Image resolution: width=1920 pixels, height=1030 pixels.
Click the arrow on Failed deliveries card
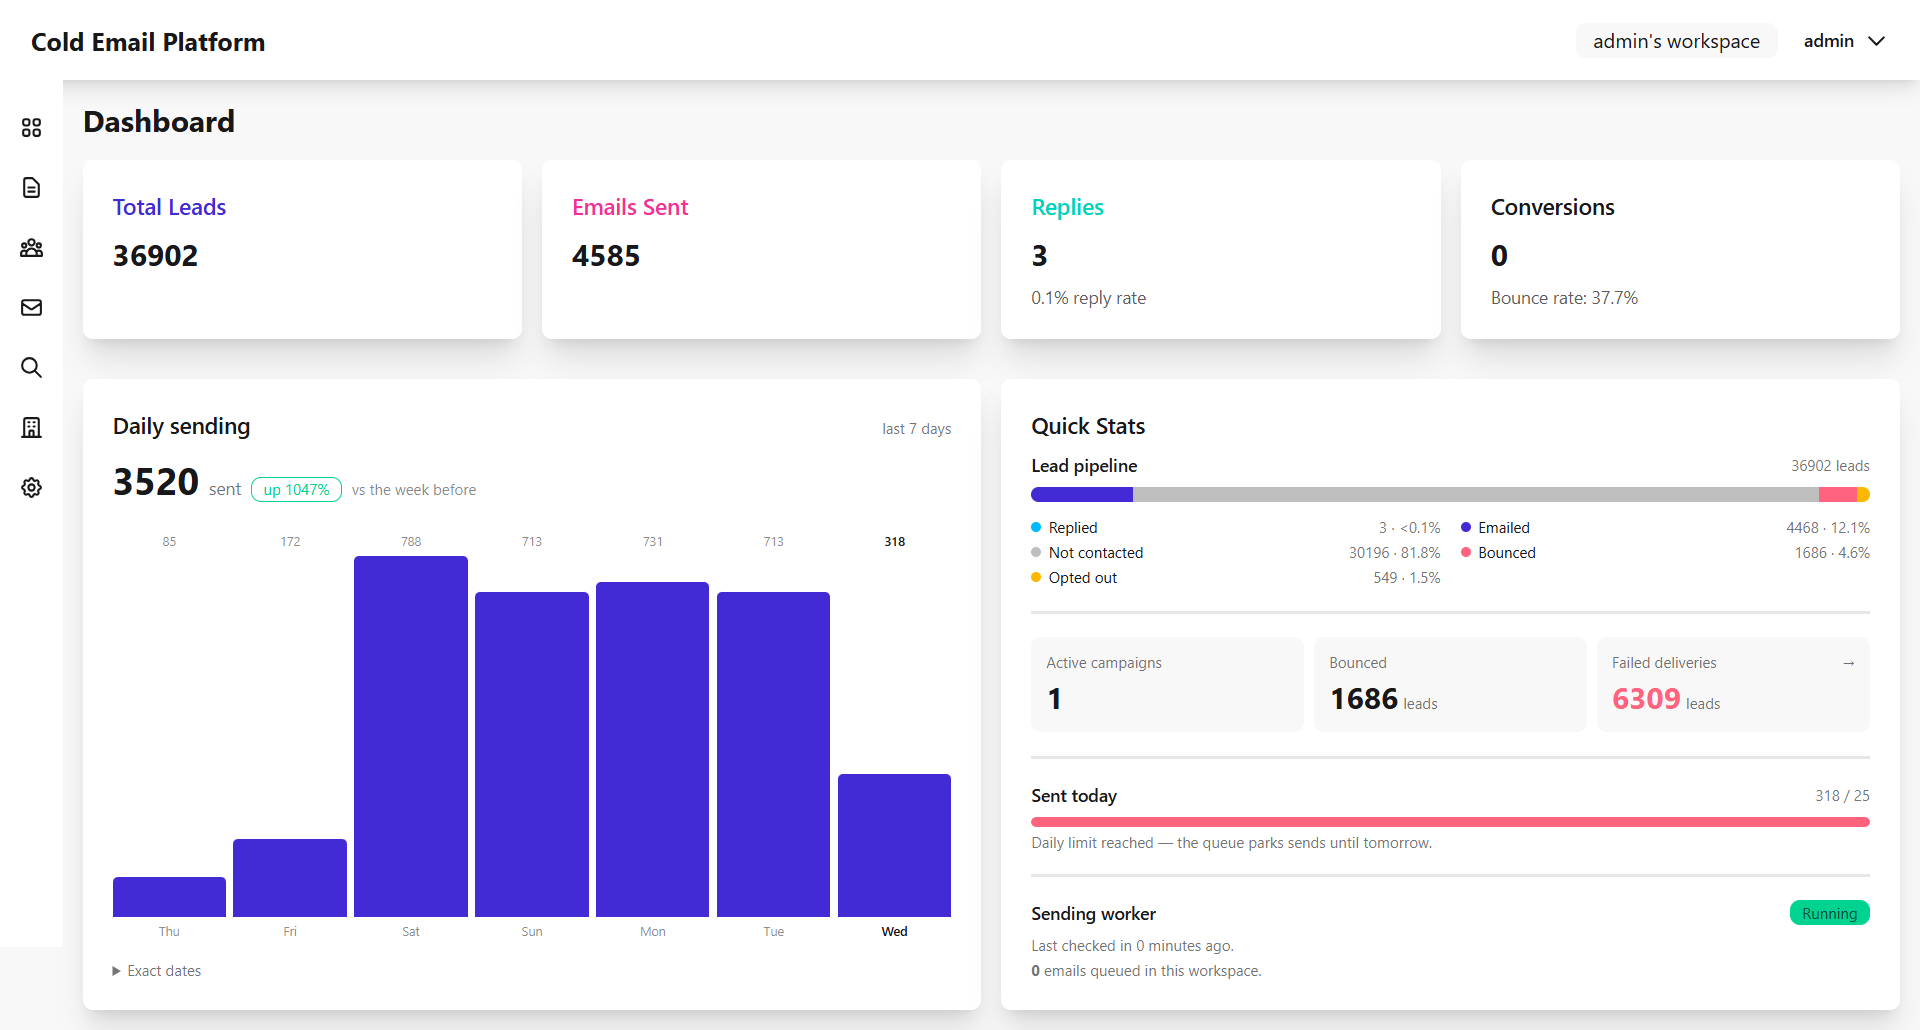(1848, 663)
